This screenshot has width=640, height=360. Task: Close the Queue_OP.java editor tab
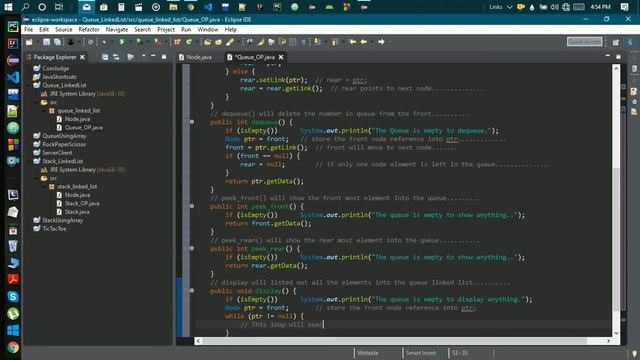[x=281, y=57]
